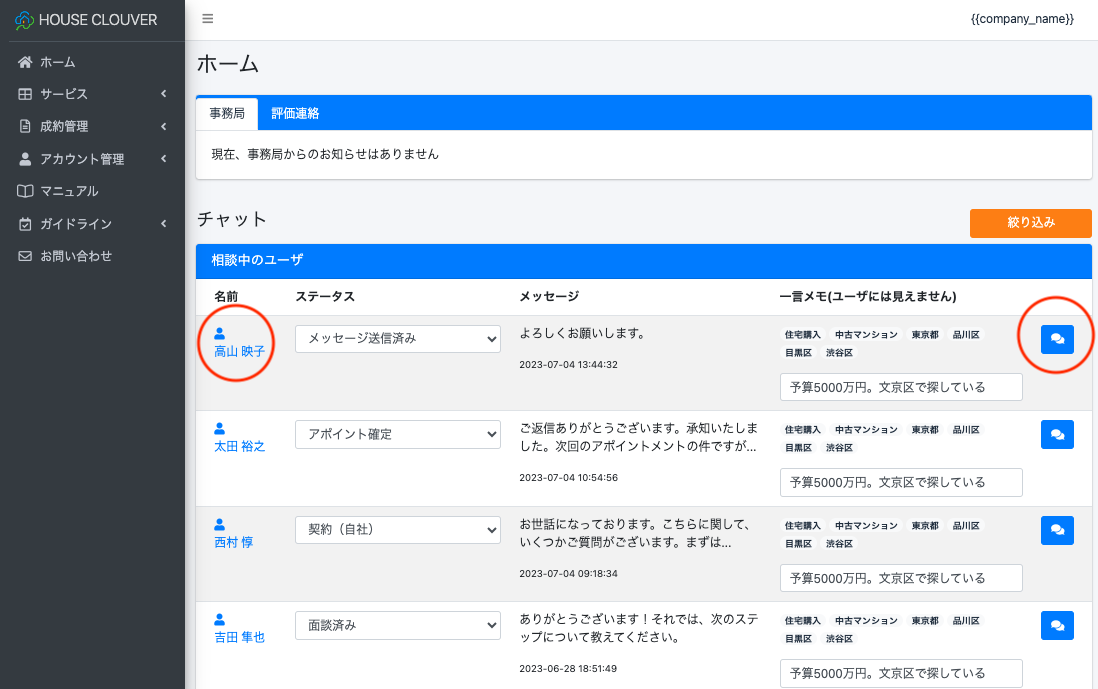The image size is (1098, 689).
Task: Click the hamburger menu icon
Action: (207, 19)
